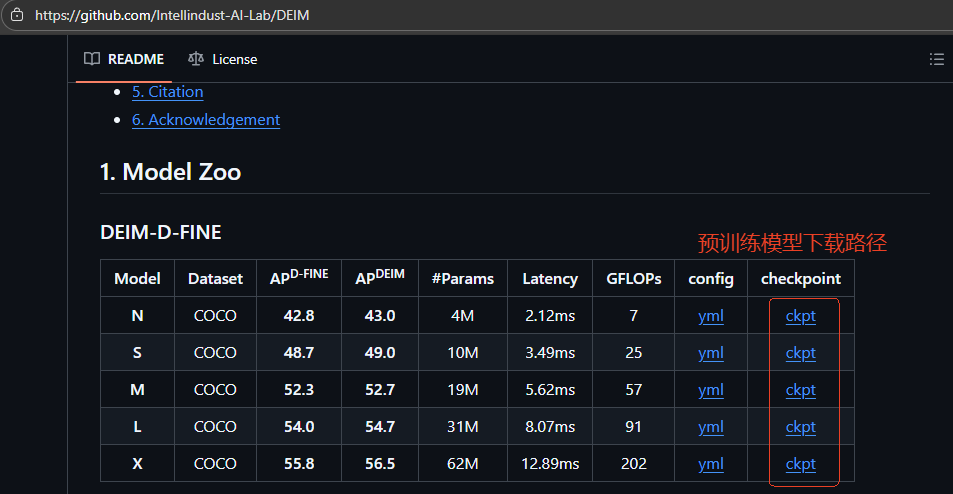Click the License scale icon
The image size is (953, 494).
[196, 59]
